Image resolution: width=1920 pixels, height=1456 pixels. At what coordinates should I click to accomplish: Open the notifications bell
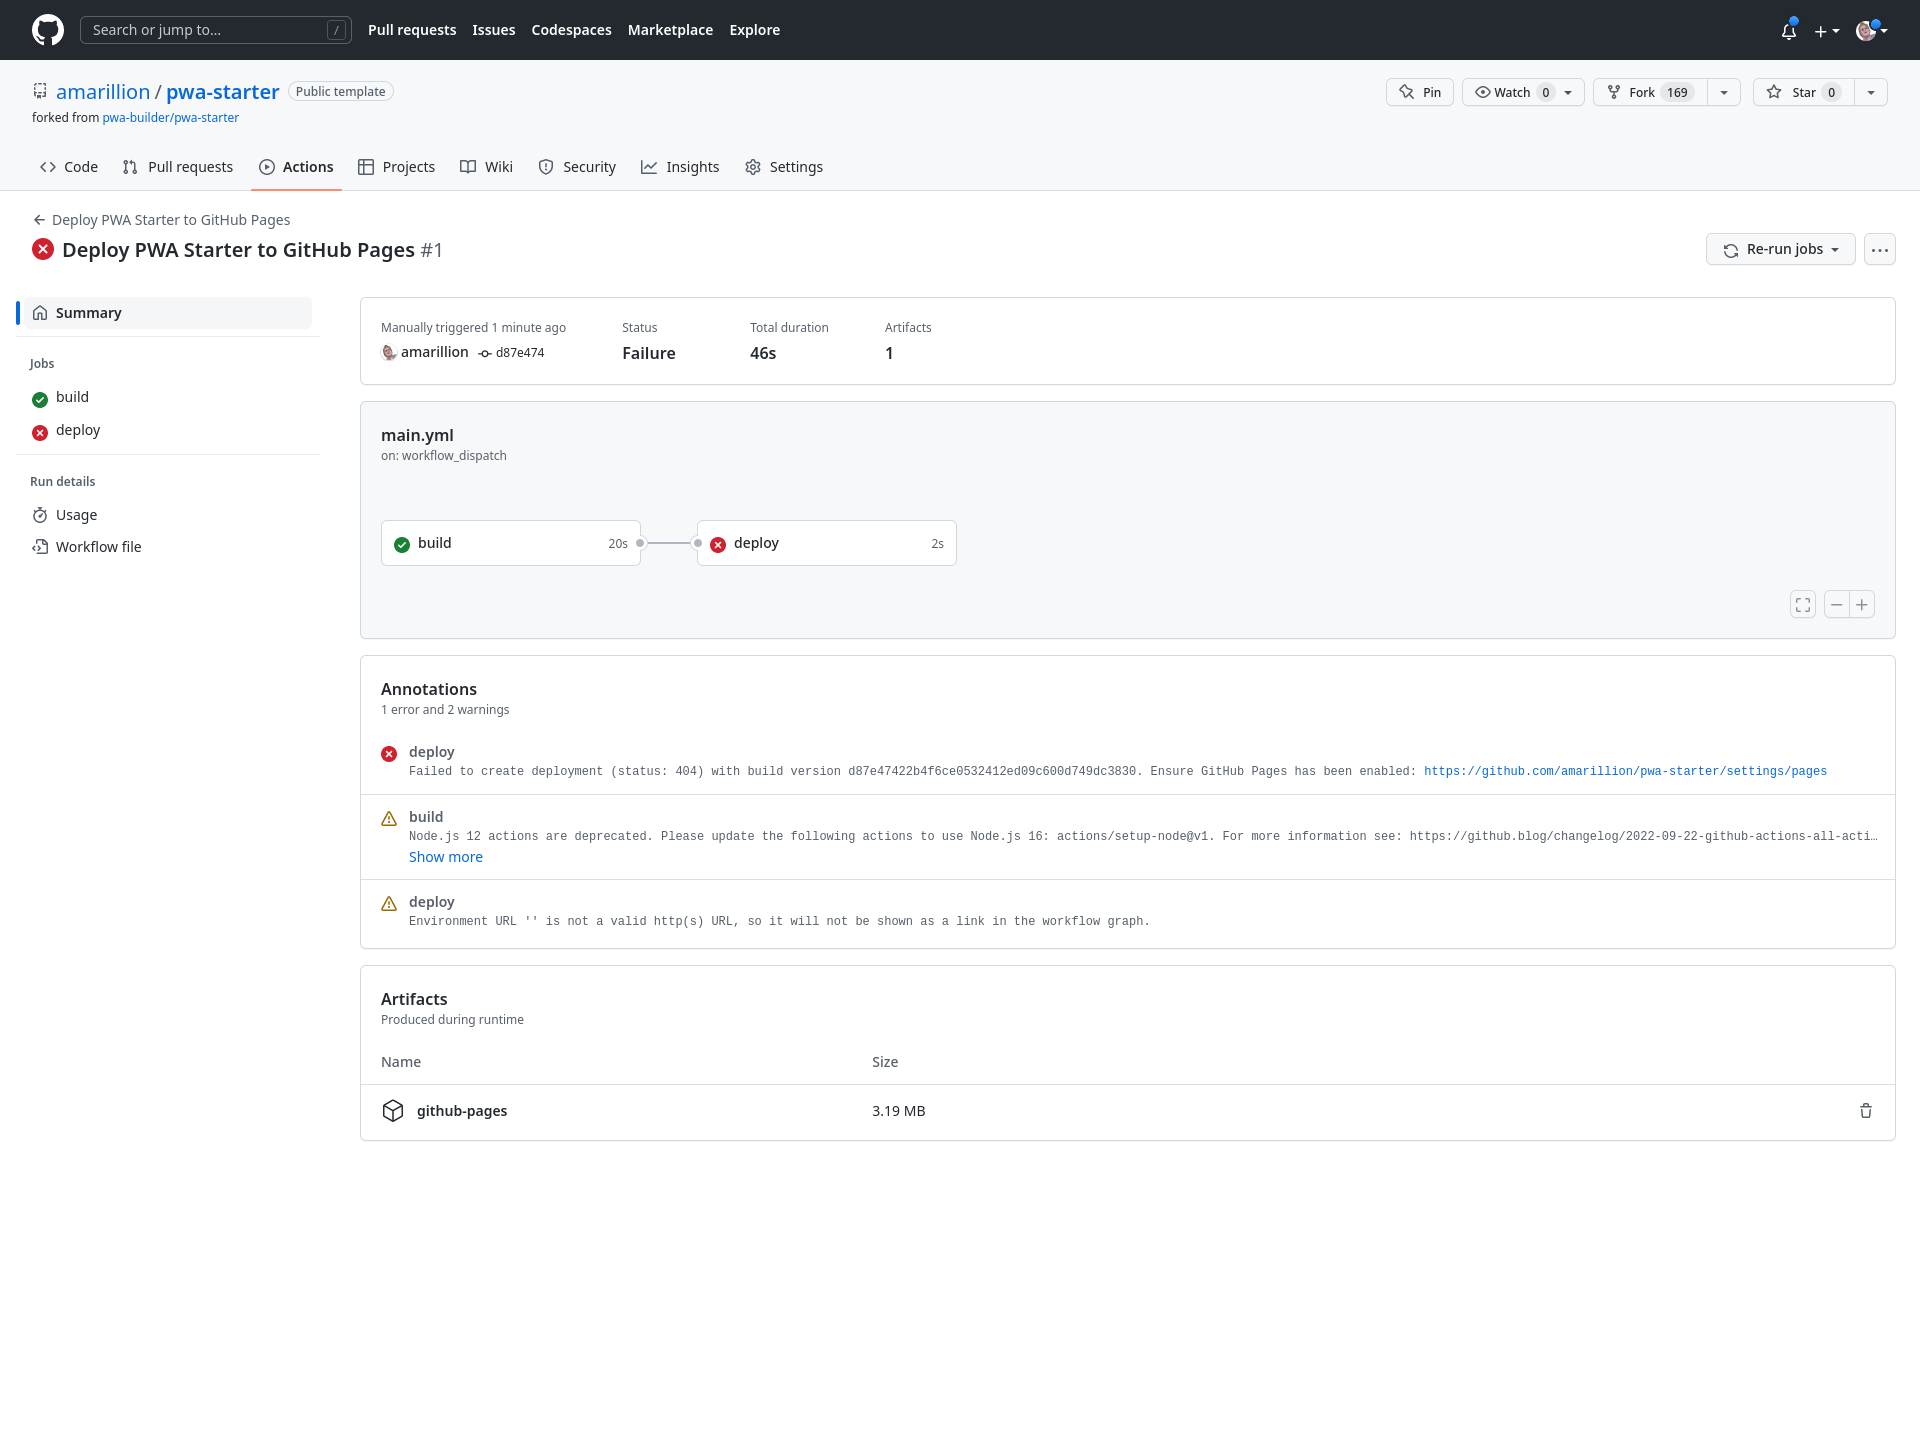point(1788,30)
